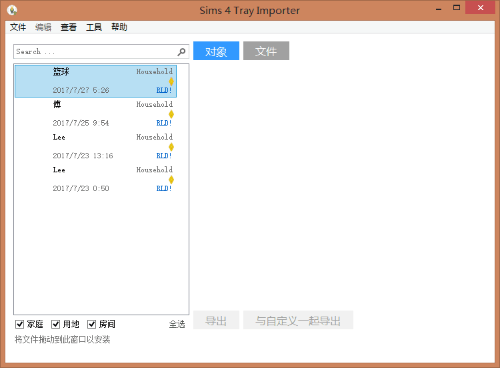This screenshot has width=500, height=368.
Task: Open the 编辑 menu
Action: 43,27
